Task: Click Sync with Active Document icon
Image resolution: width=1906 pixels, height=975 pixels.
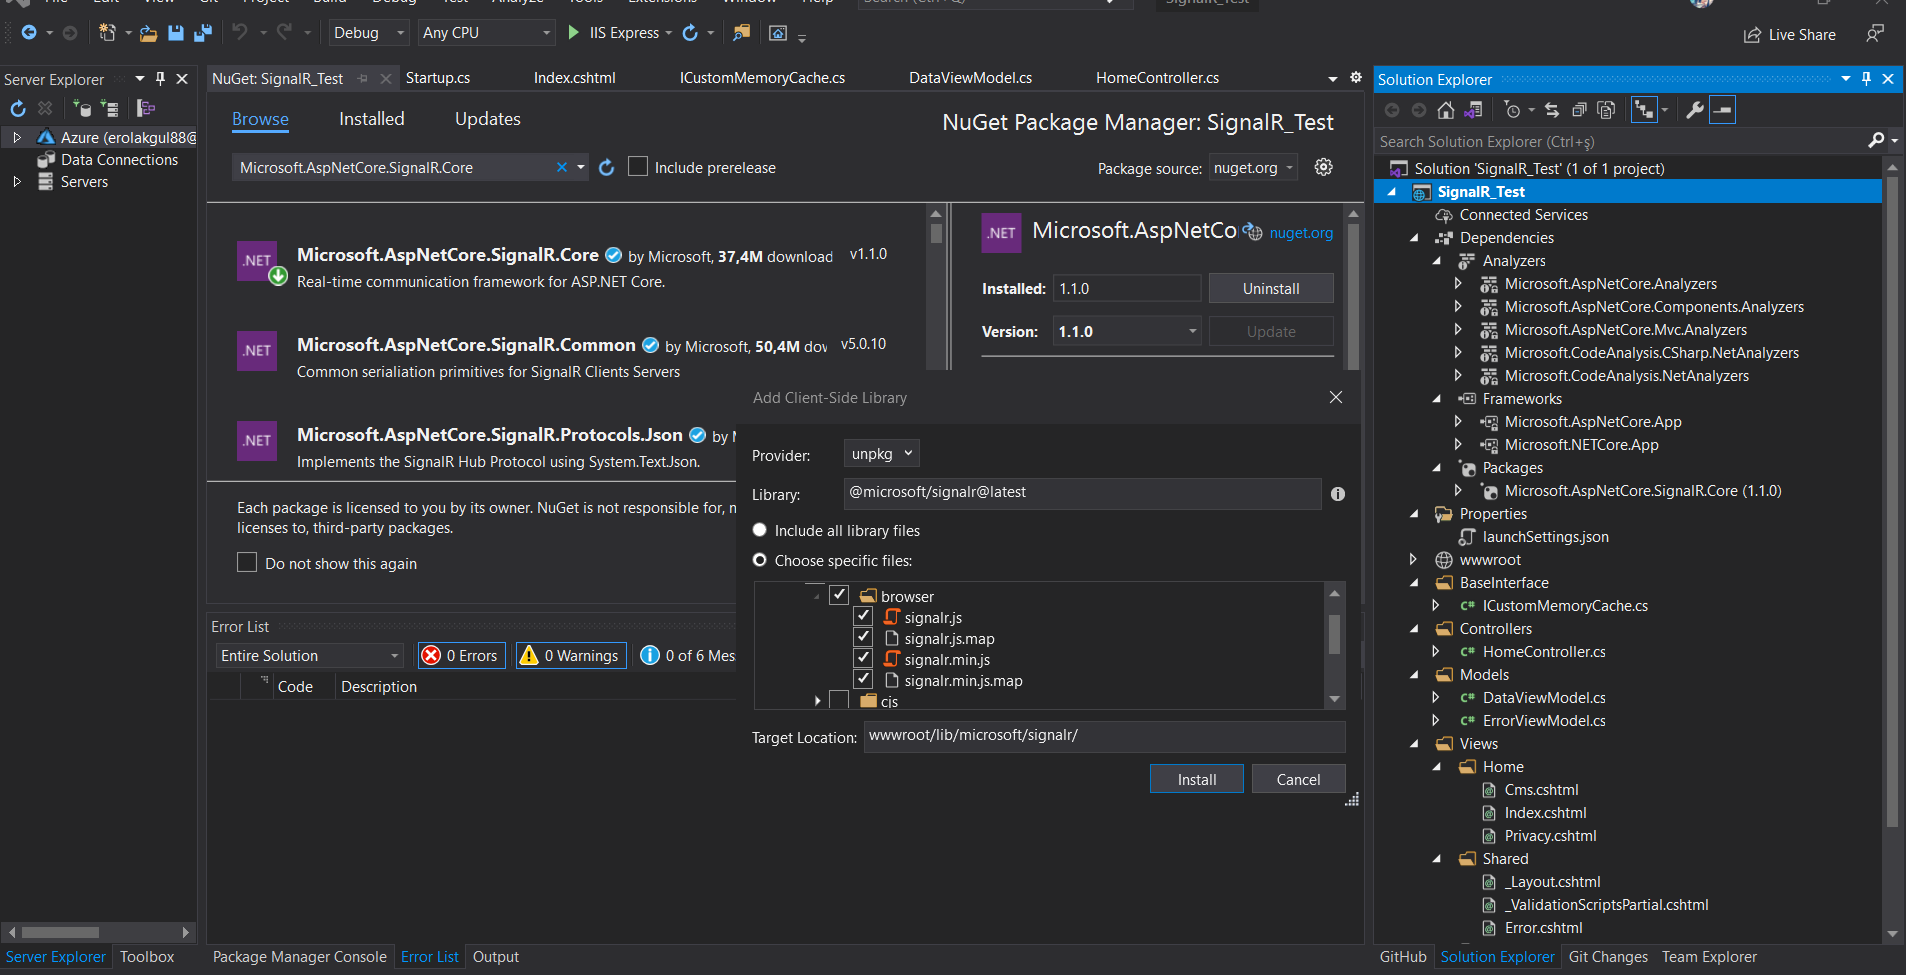Action: 1551,110
